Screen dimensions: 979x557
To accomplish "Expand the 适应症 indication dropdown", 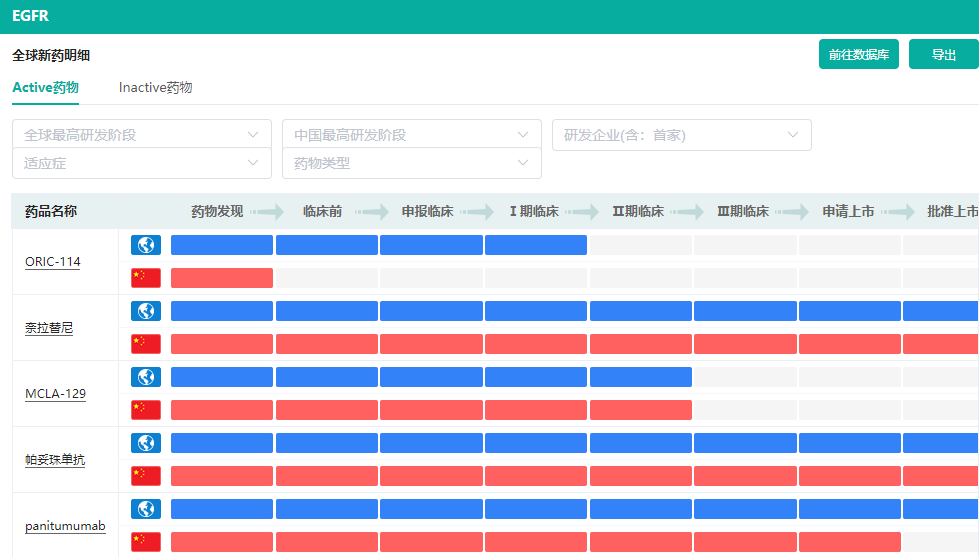I will click(141, 163).
